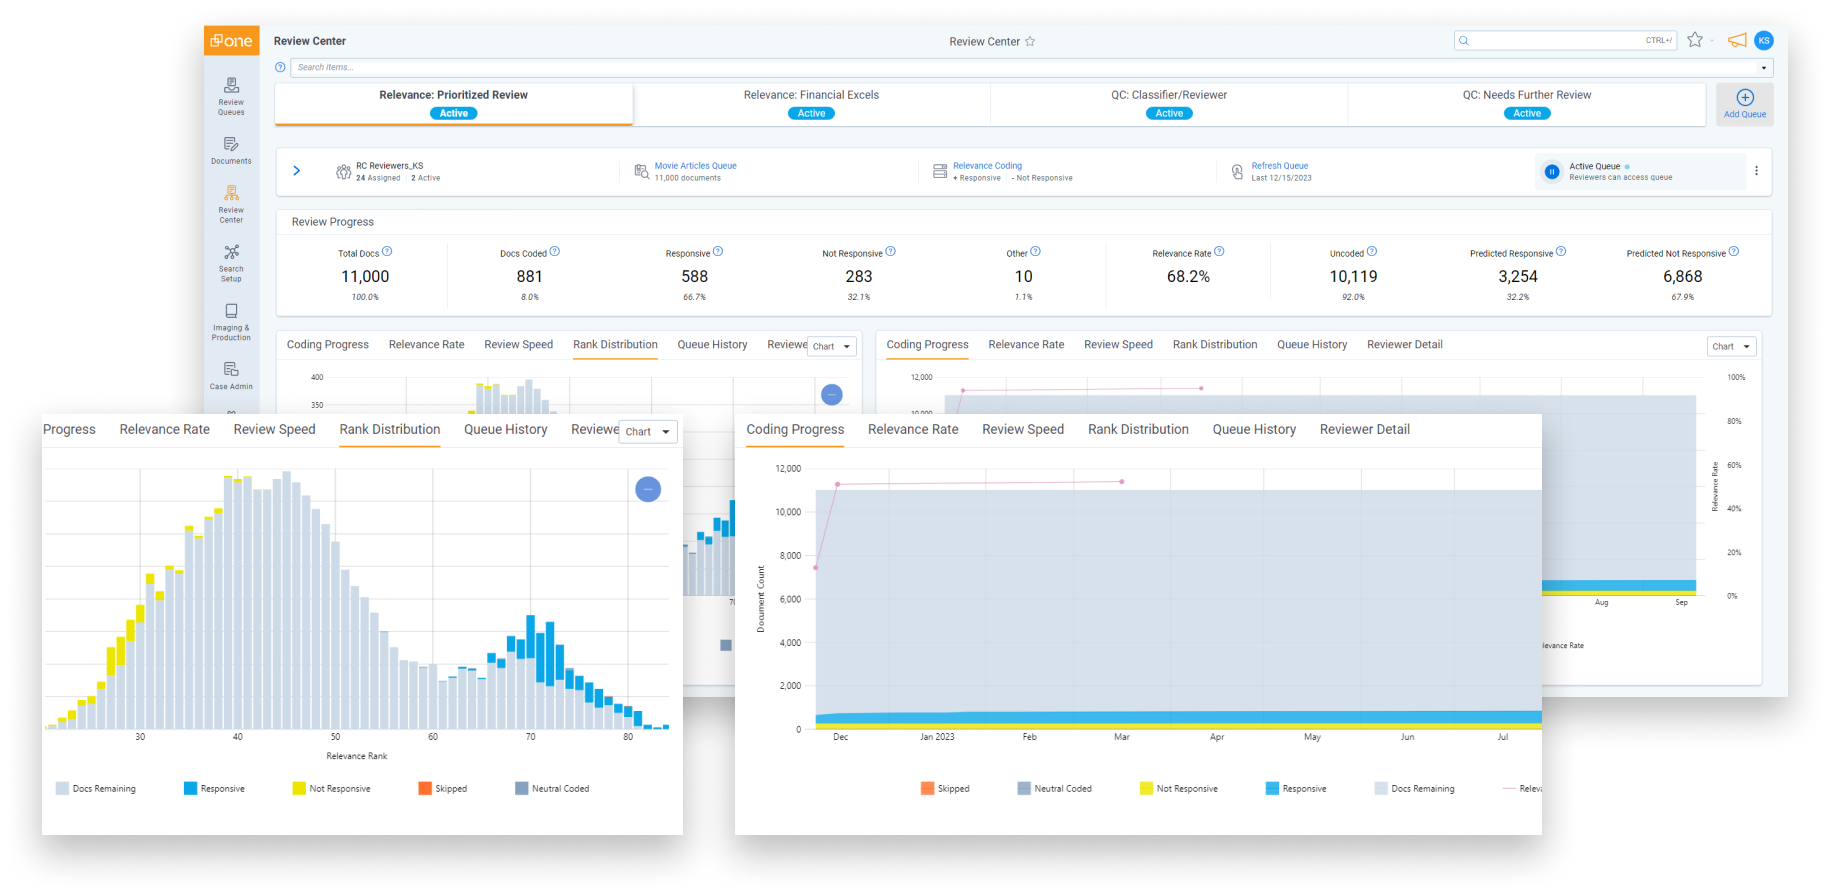
Task: Click the info icon beside Relevance Rate
Action: (x=1219, y=251)
